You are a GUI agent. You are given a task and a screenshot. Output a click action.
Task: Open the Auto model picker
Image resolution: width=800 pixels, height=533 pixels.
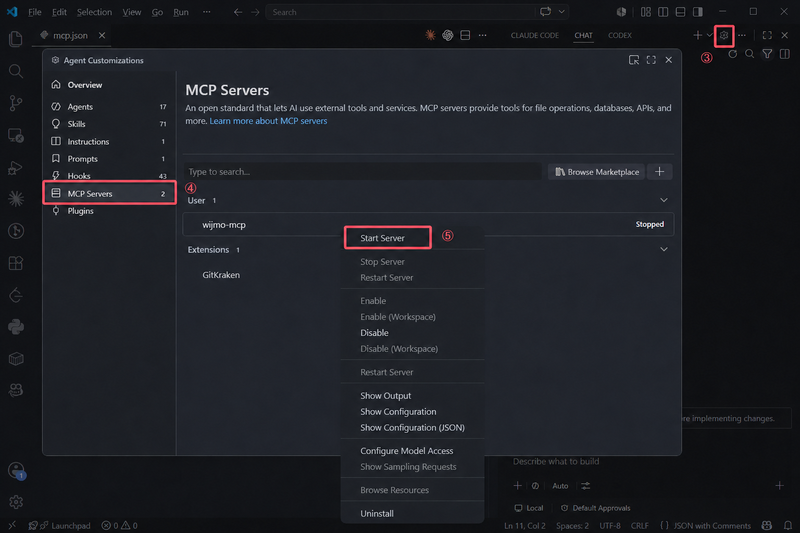[560, 486]
